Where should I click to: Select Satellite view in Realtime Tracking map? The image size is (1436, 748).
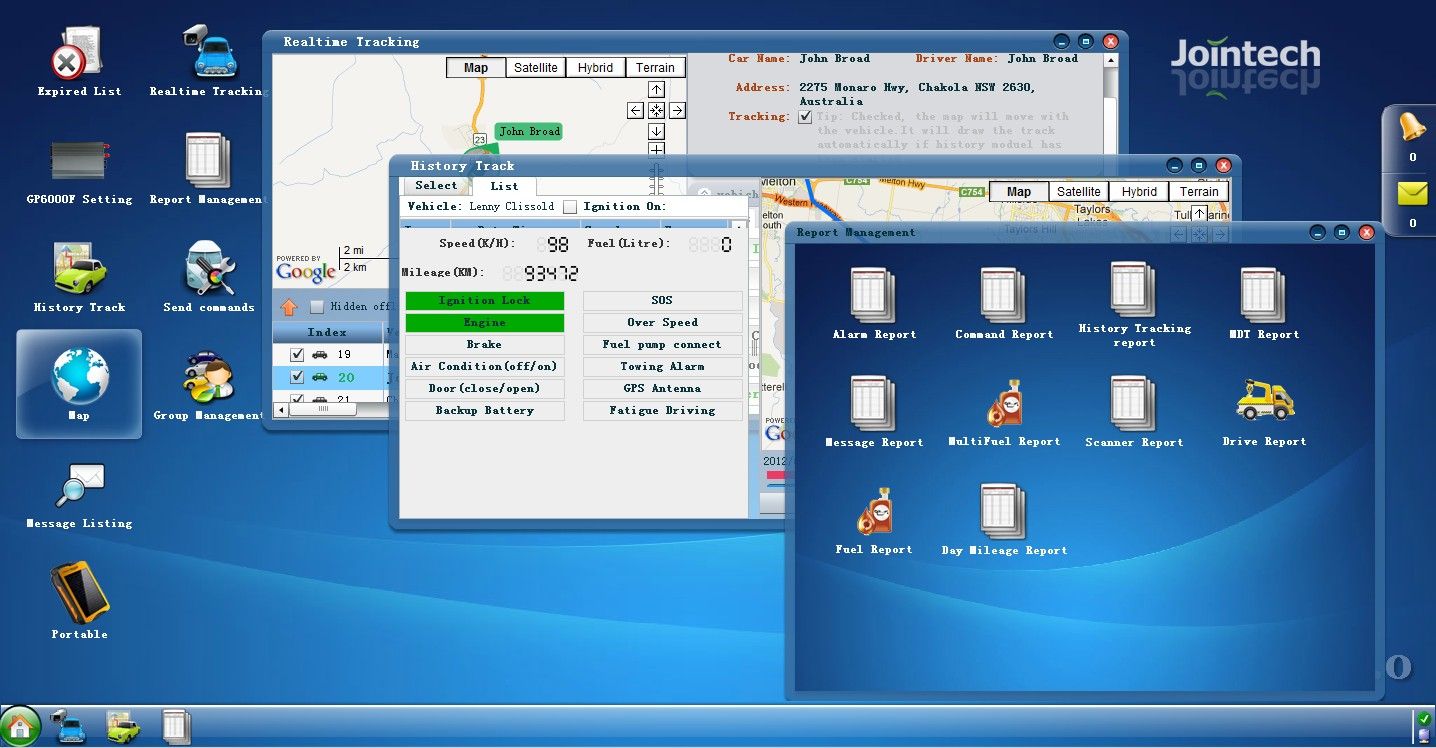(535, 68)
